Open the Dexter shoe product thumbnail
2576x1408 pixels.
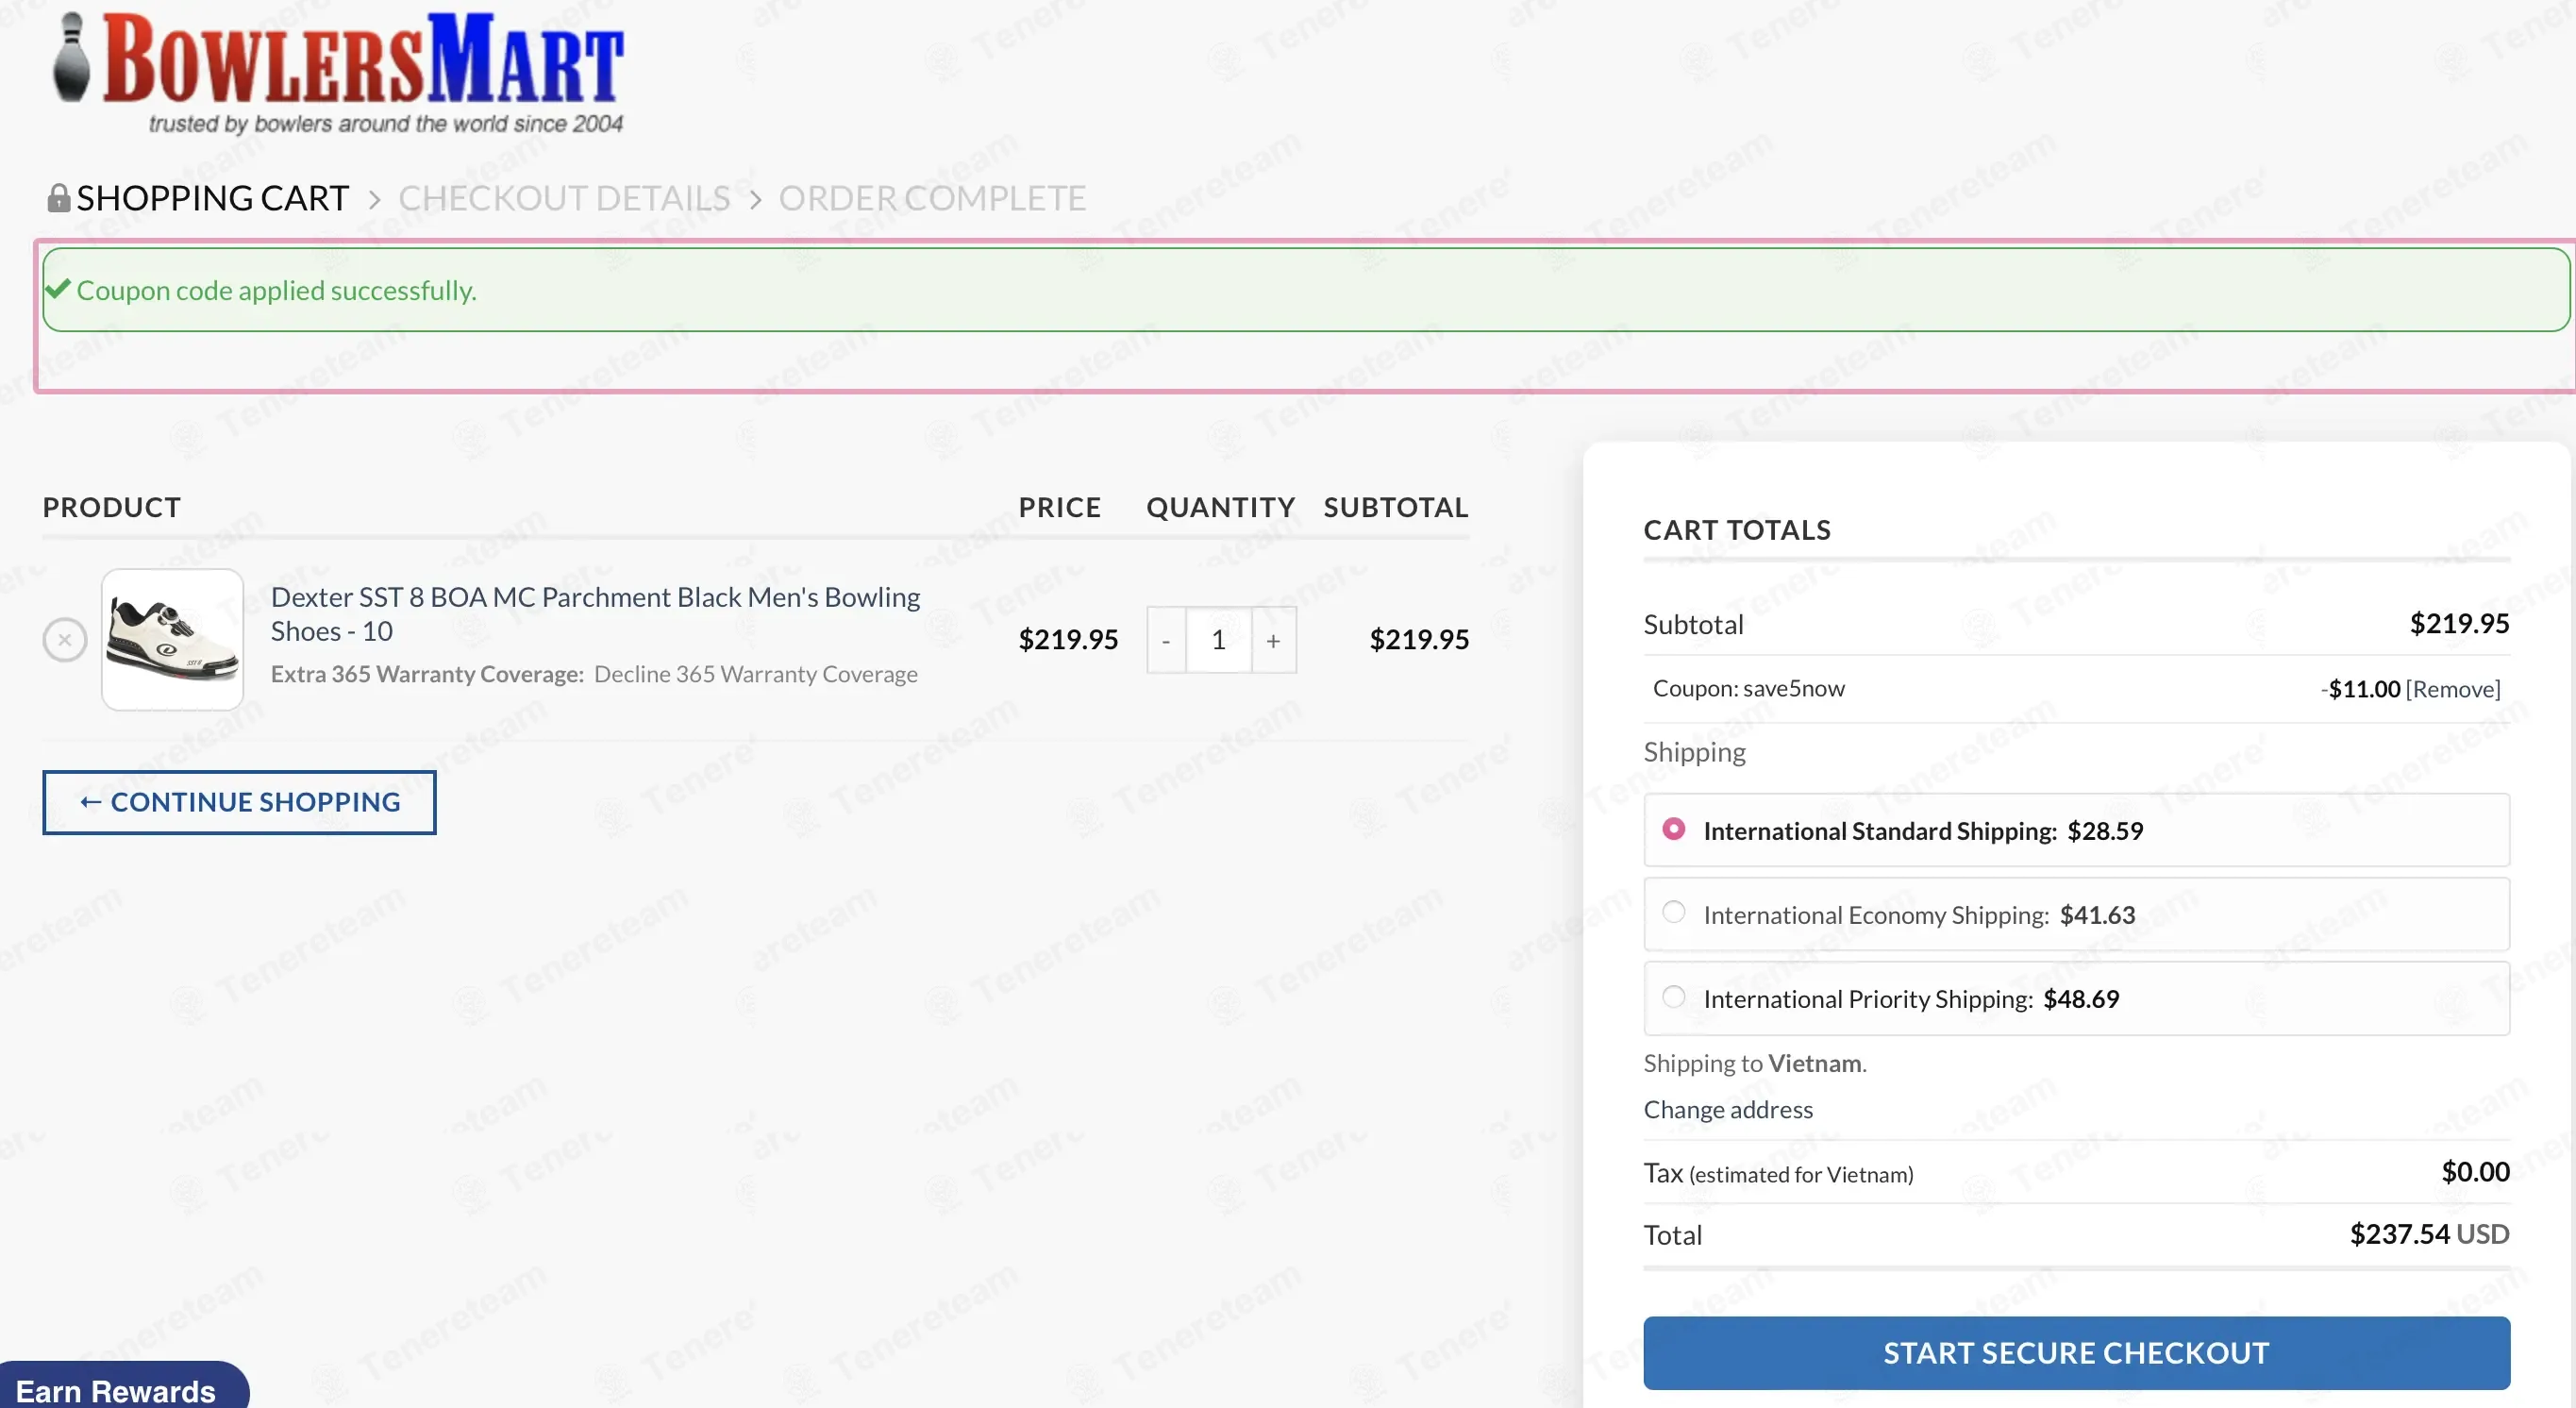pyautogui.click(x=172, y=639)
